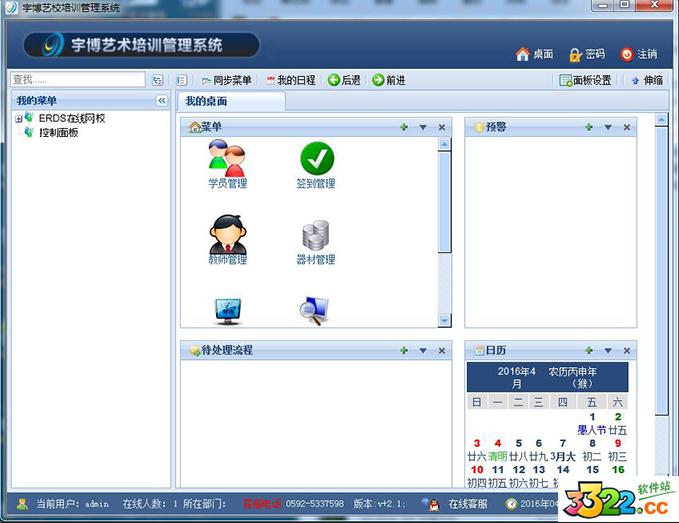Viewport: 679px width, 523px height.
Task: Click the current user icon in status bar
Action: [22, 504]
